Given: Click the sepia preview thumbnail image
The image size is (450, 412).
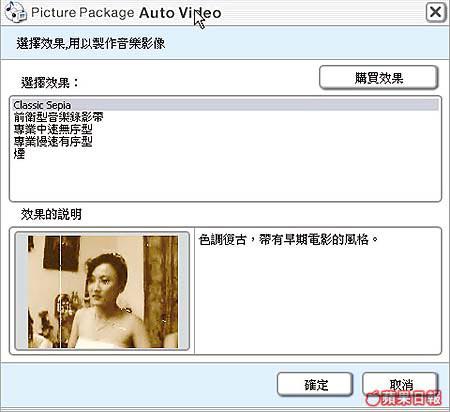Looking at the screenshot, I should [103, 292].
